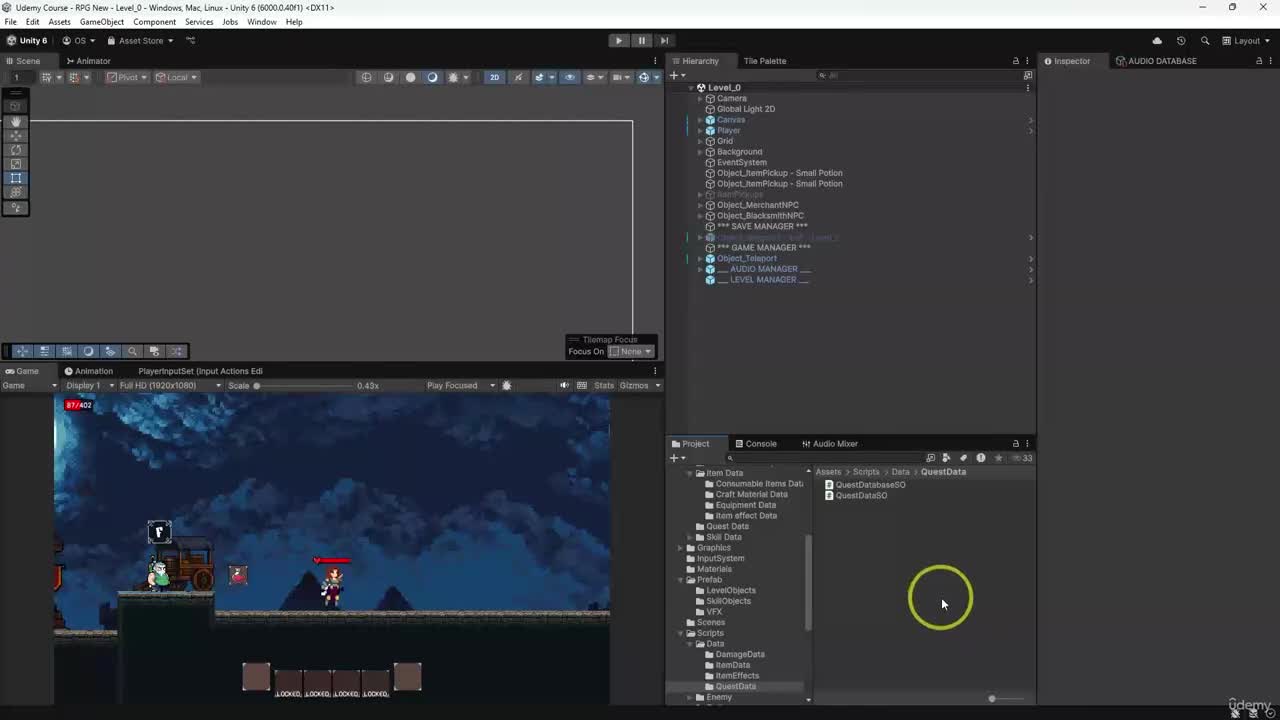Expand the Camera object in Hierarchy

700,99
